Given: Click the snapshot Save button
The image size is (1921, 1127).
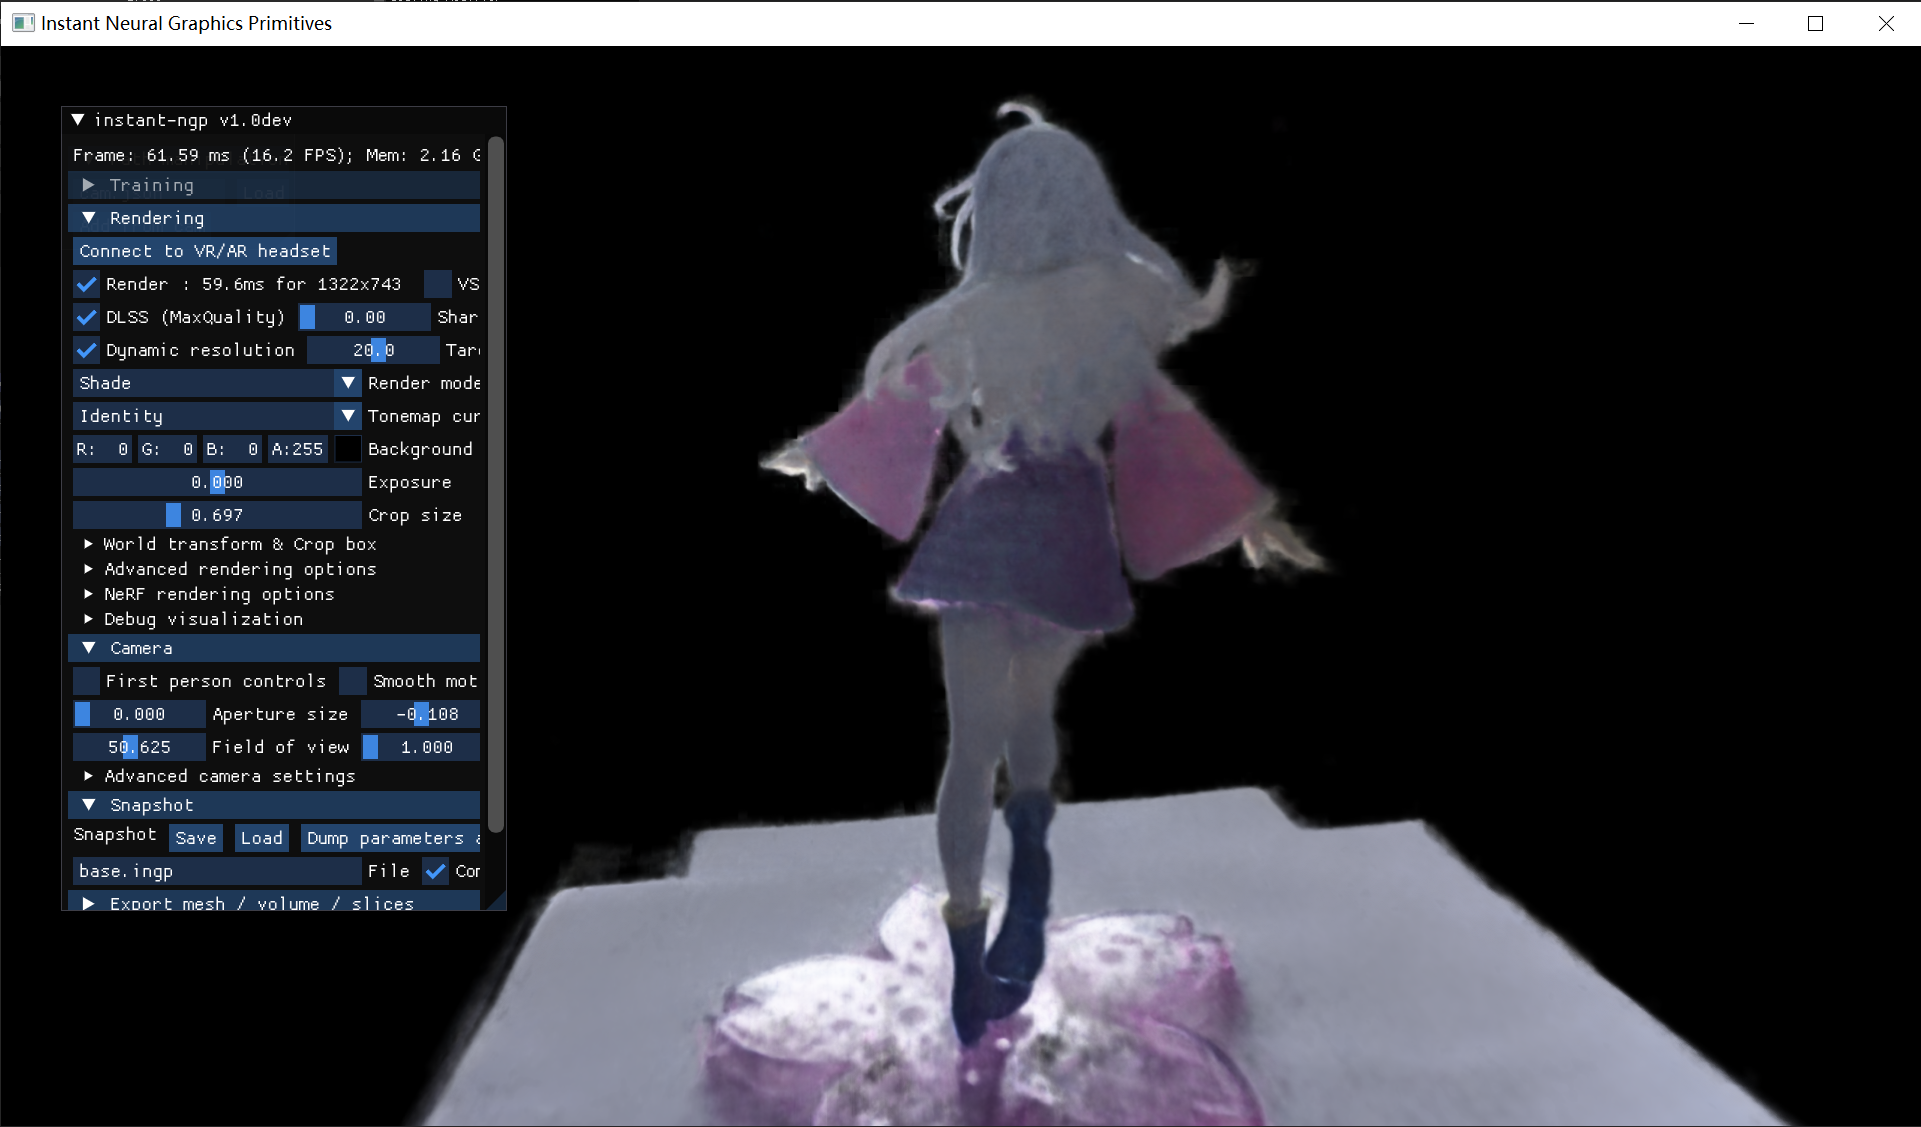Looking at the screenshot, I should (x=195, y=838).
